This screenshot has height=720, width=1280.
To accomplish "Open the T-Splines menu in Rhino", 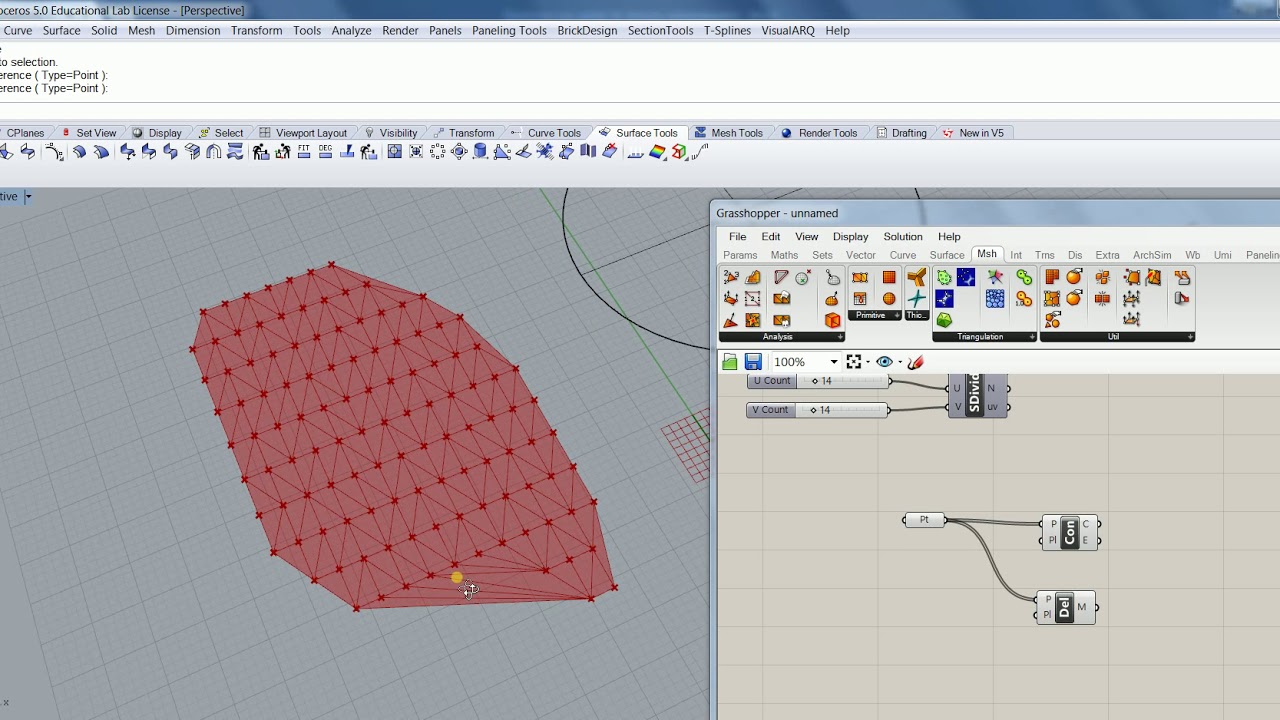I will (727, 31).
